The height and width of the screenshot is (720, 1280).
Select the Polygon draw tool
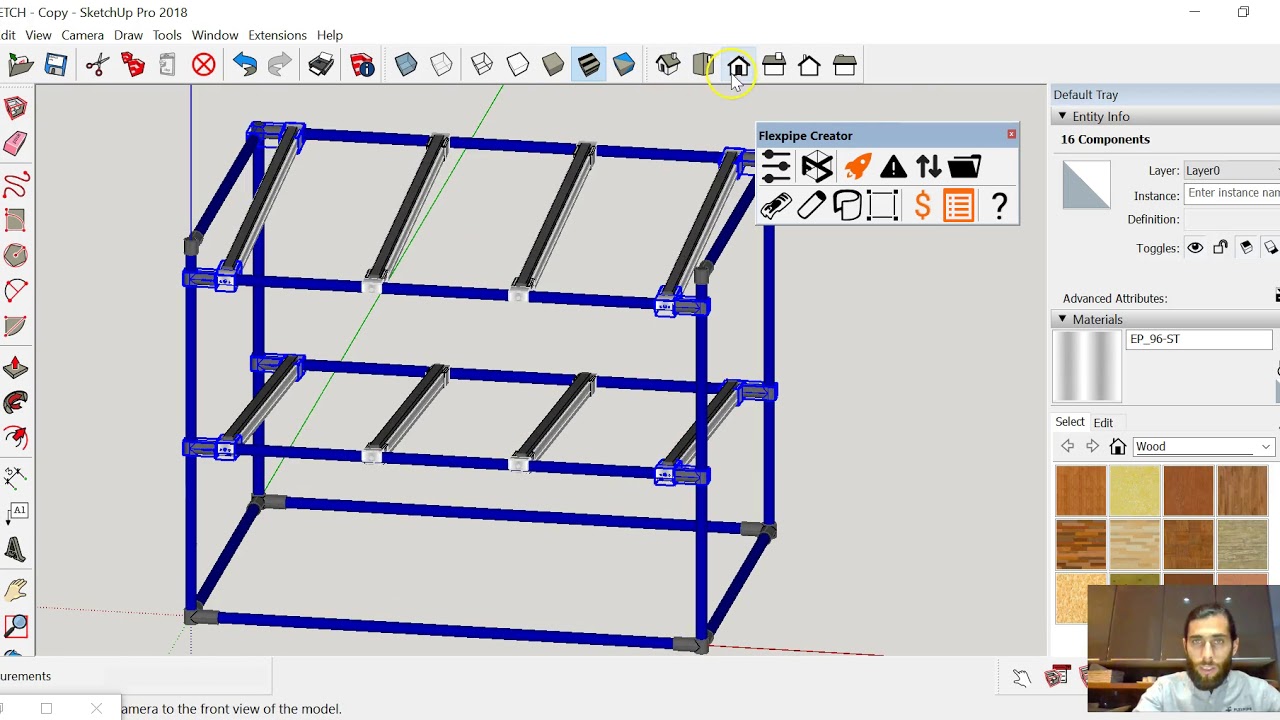click(x=15, y=256)
